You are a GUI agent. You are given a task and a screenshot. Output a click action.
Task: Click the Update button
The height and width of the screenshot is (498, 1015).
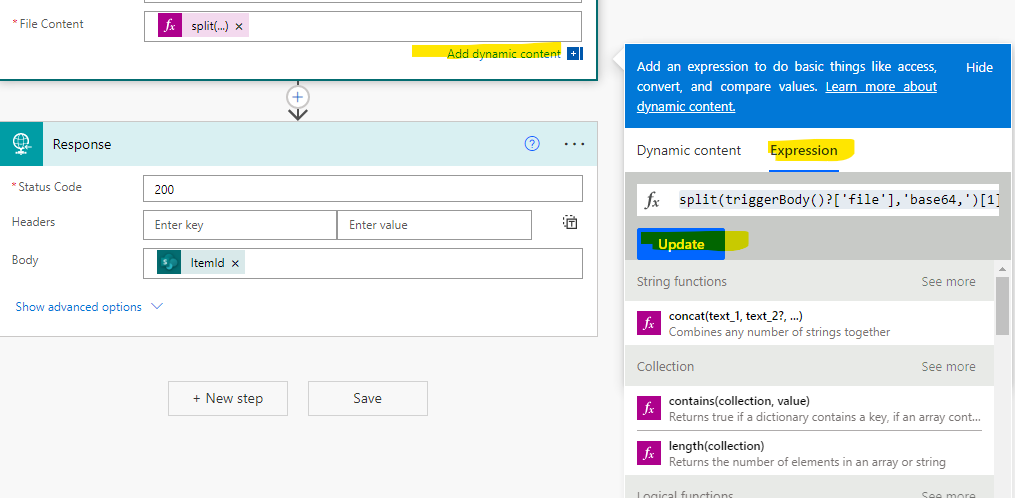coord(681,244)
